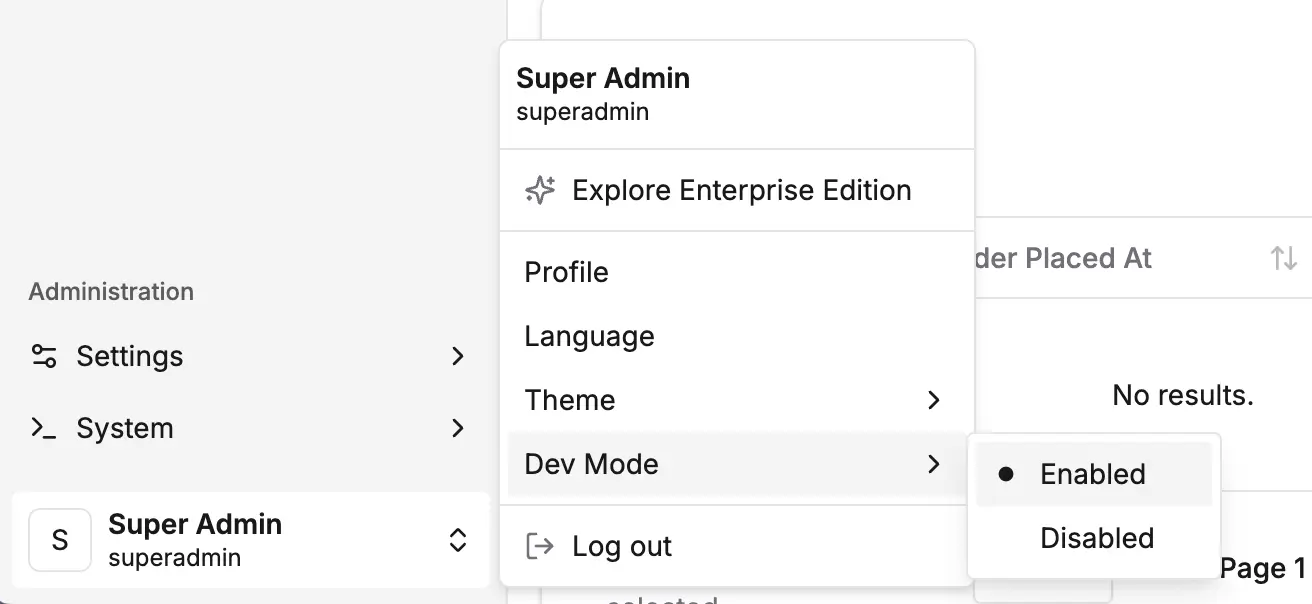Click the Super Admin name in the menu header
The height and width of the screenshot is (604, 1312).
(603, 78)
